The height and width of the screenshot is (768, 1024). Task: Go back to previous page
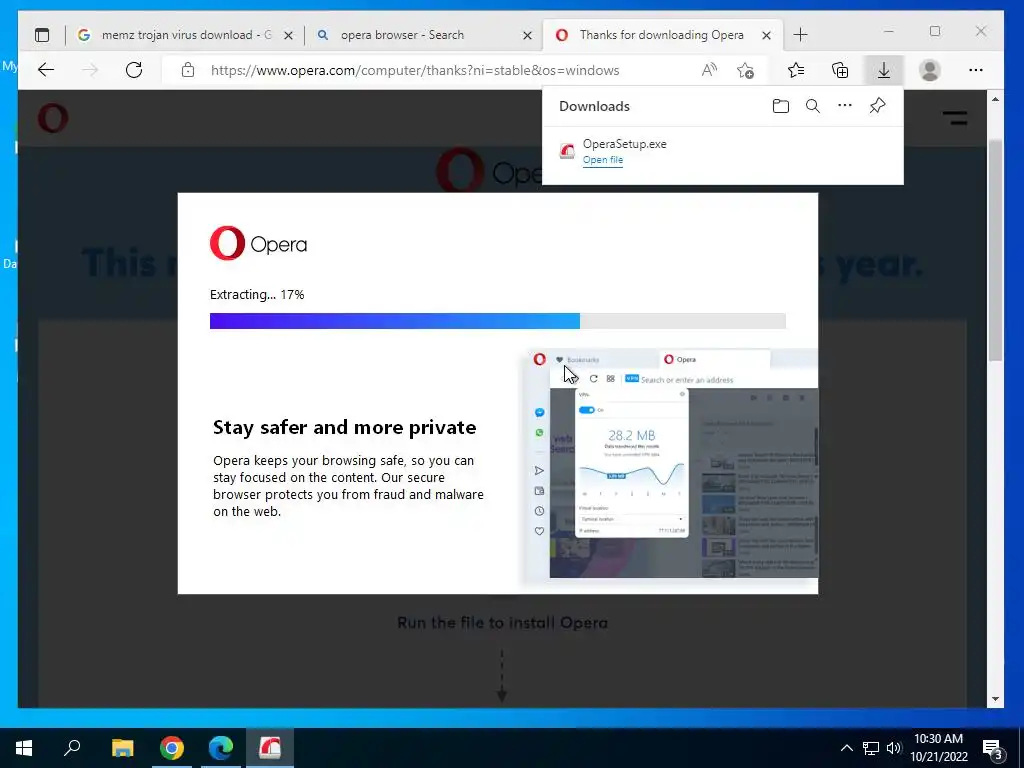(46, 70)
